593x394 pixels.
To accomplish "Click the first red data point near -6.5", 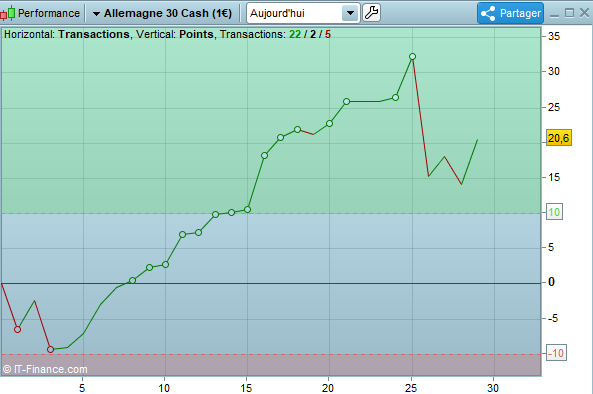I will (17, 330).
